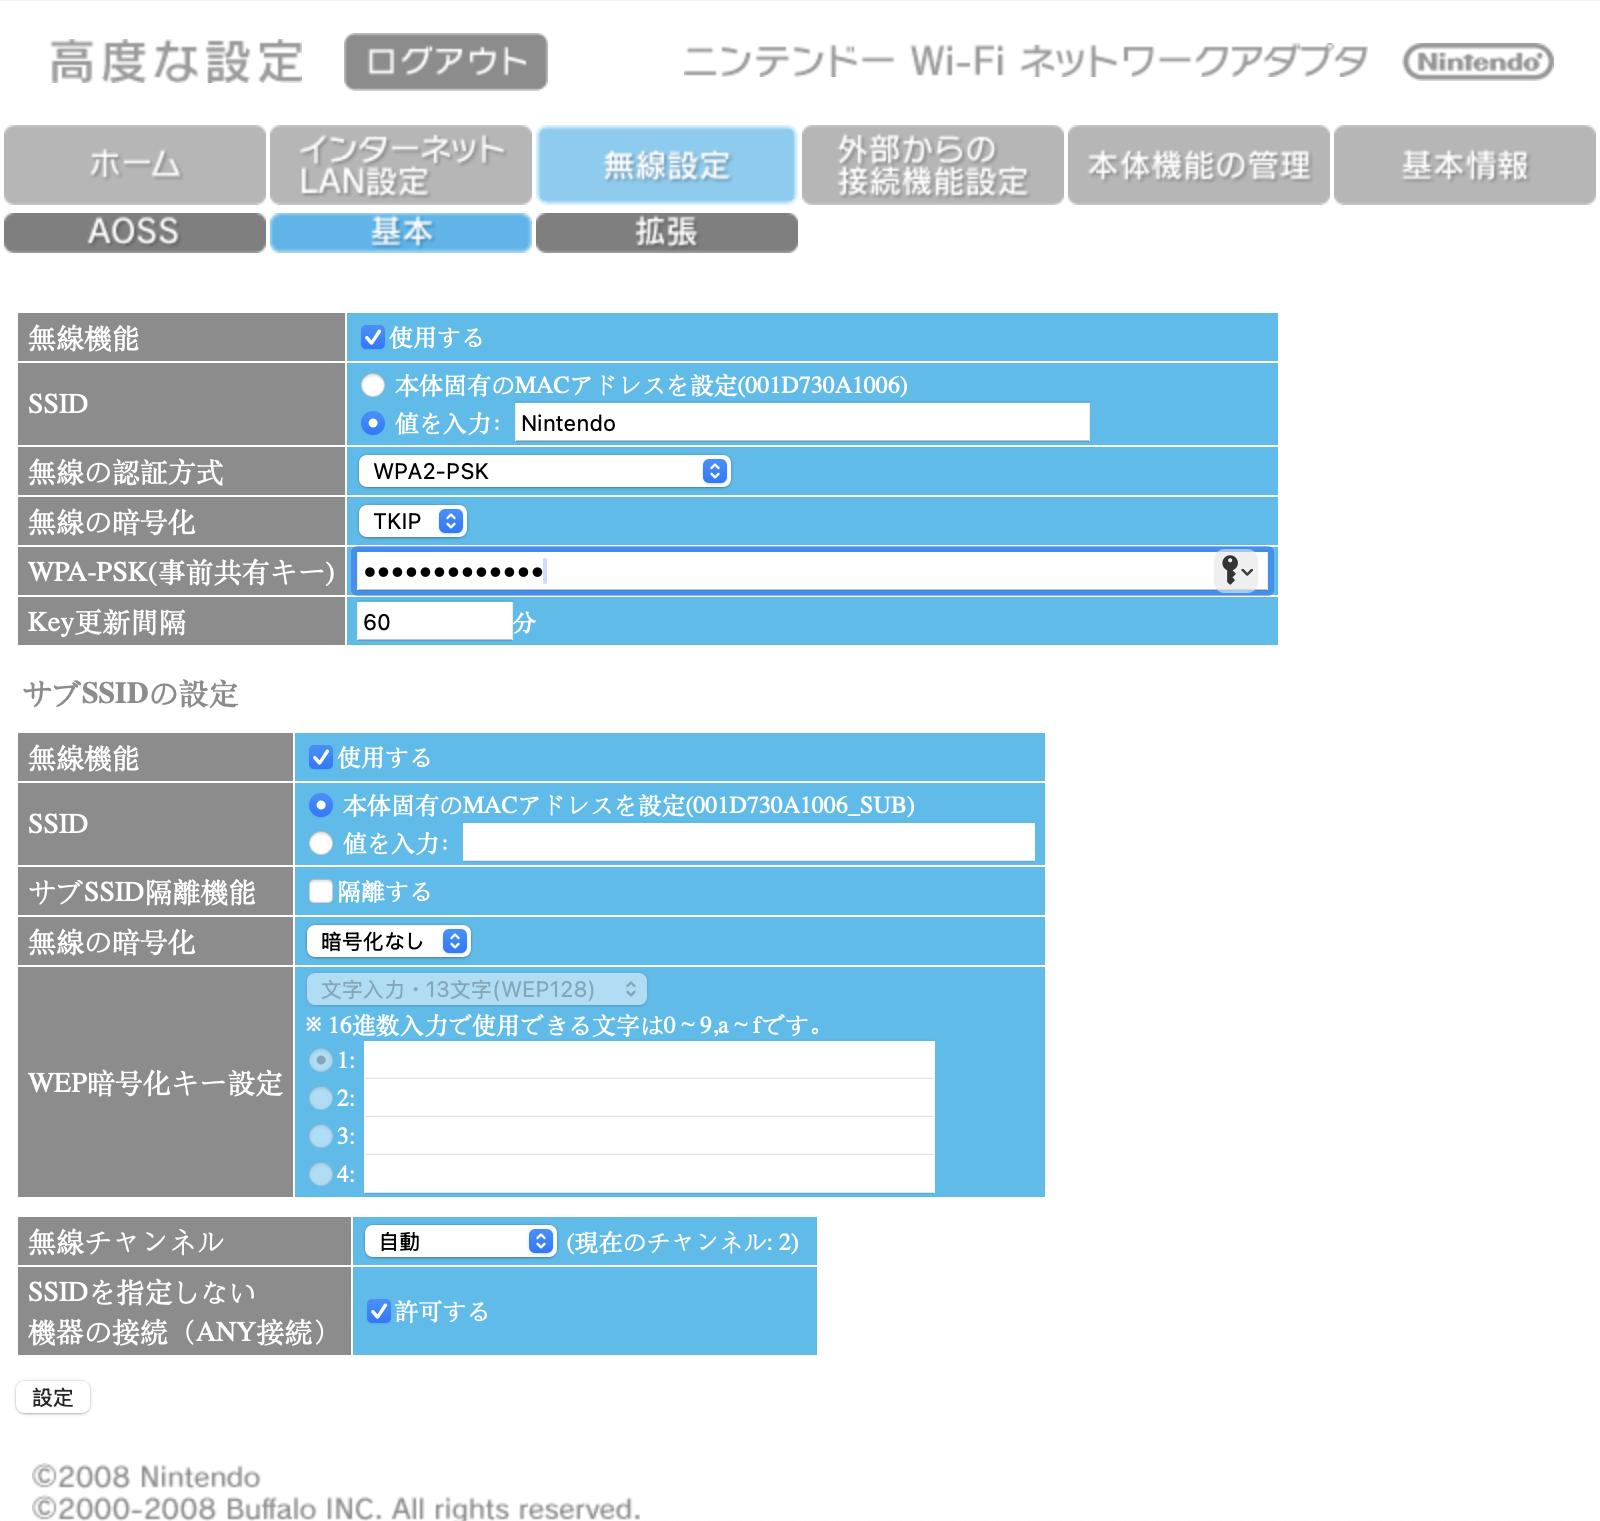
Task: Click the ニンテンドー Wi-Fi ネットワークアダプタ title
Action: [1025, 62]
